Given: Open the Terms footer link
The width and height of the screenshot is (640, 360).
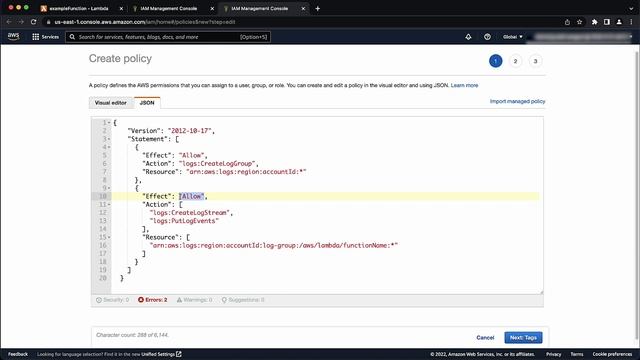Looking at the screenshot, I should (x=577, y=354).
